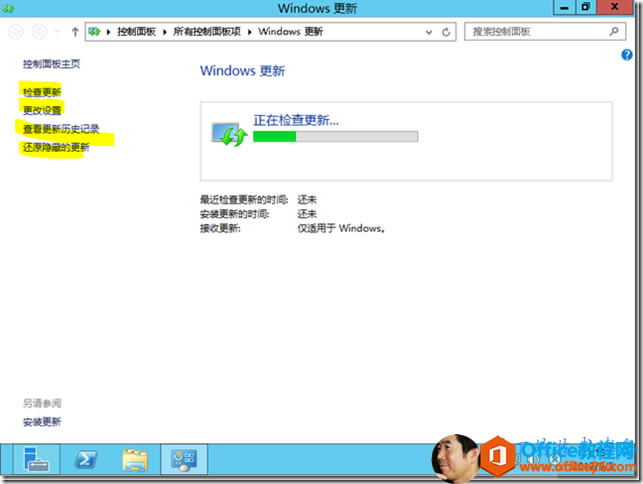View 查看更新历史记录 link
Screen dimensions: 643x484
click(x=61, y=129)
